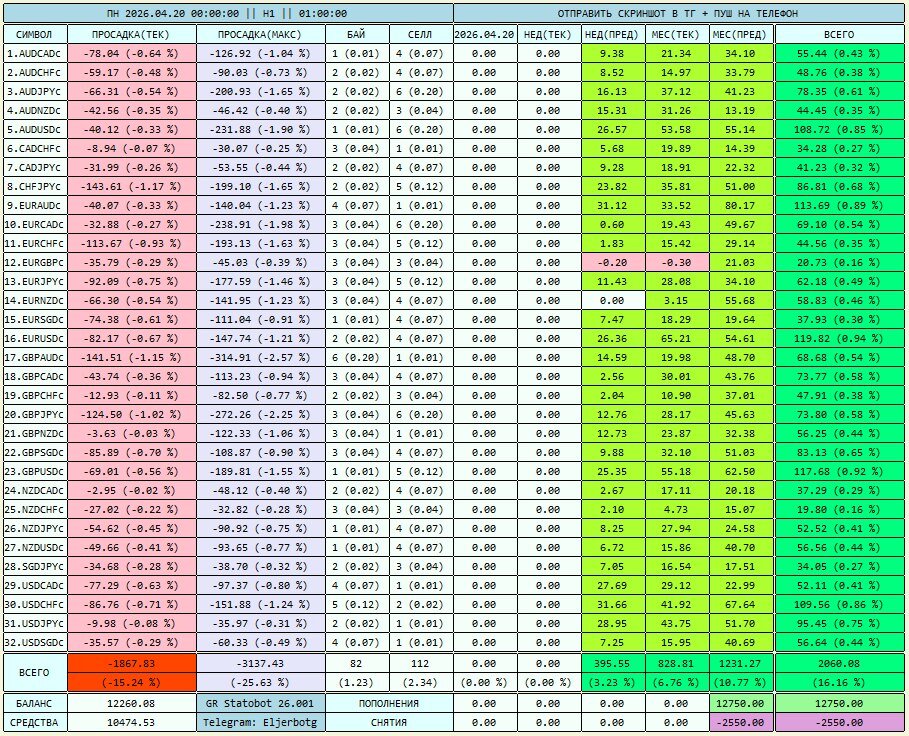Select the 30.USDCHFc symbol cell
The height and width of the screenshot is (736, 909).
35,604
